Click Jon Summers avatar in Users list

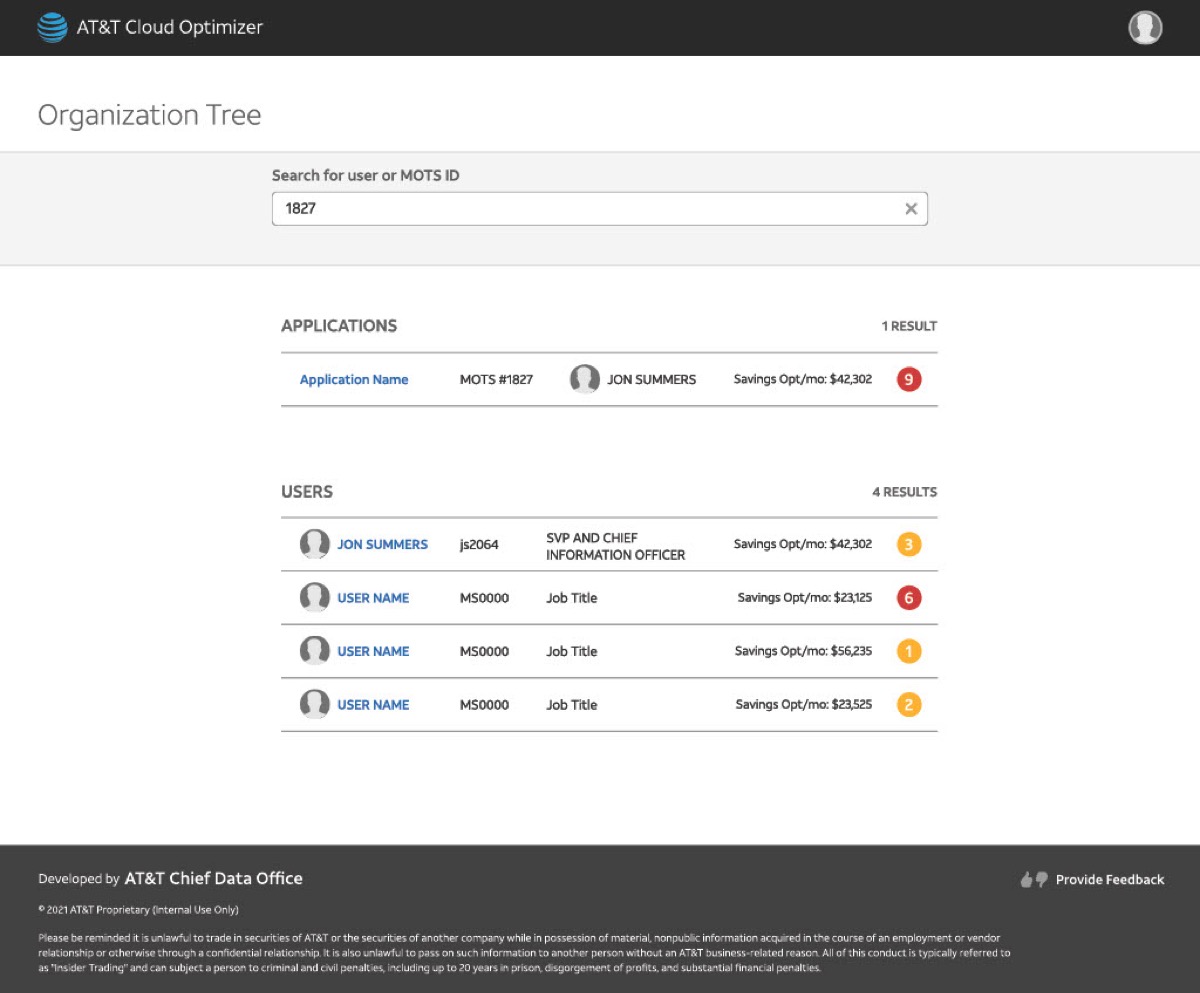[315, 544]
